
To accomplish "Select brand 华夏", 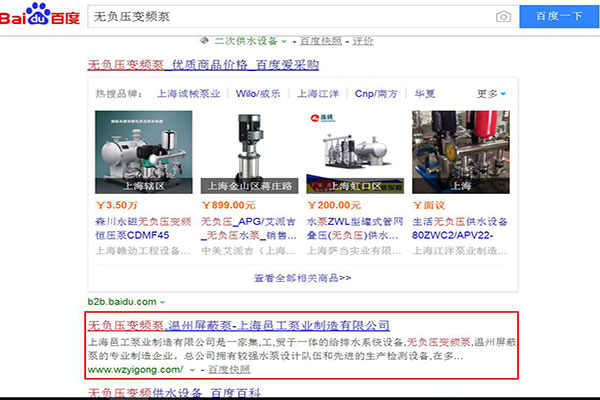I will (425, 94).
